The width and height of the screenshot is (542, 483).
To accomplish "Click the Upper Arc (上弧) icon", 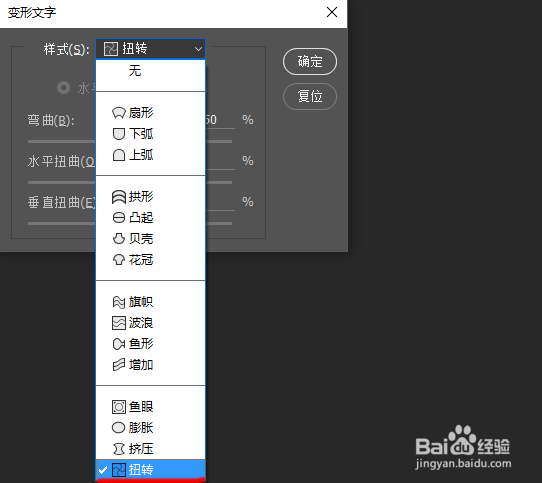I will 119,155.
